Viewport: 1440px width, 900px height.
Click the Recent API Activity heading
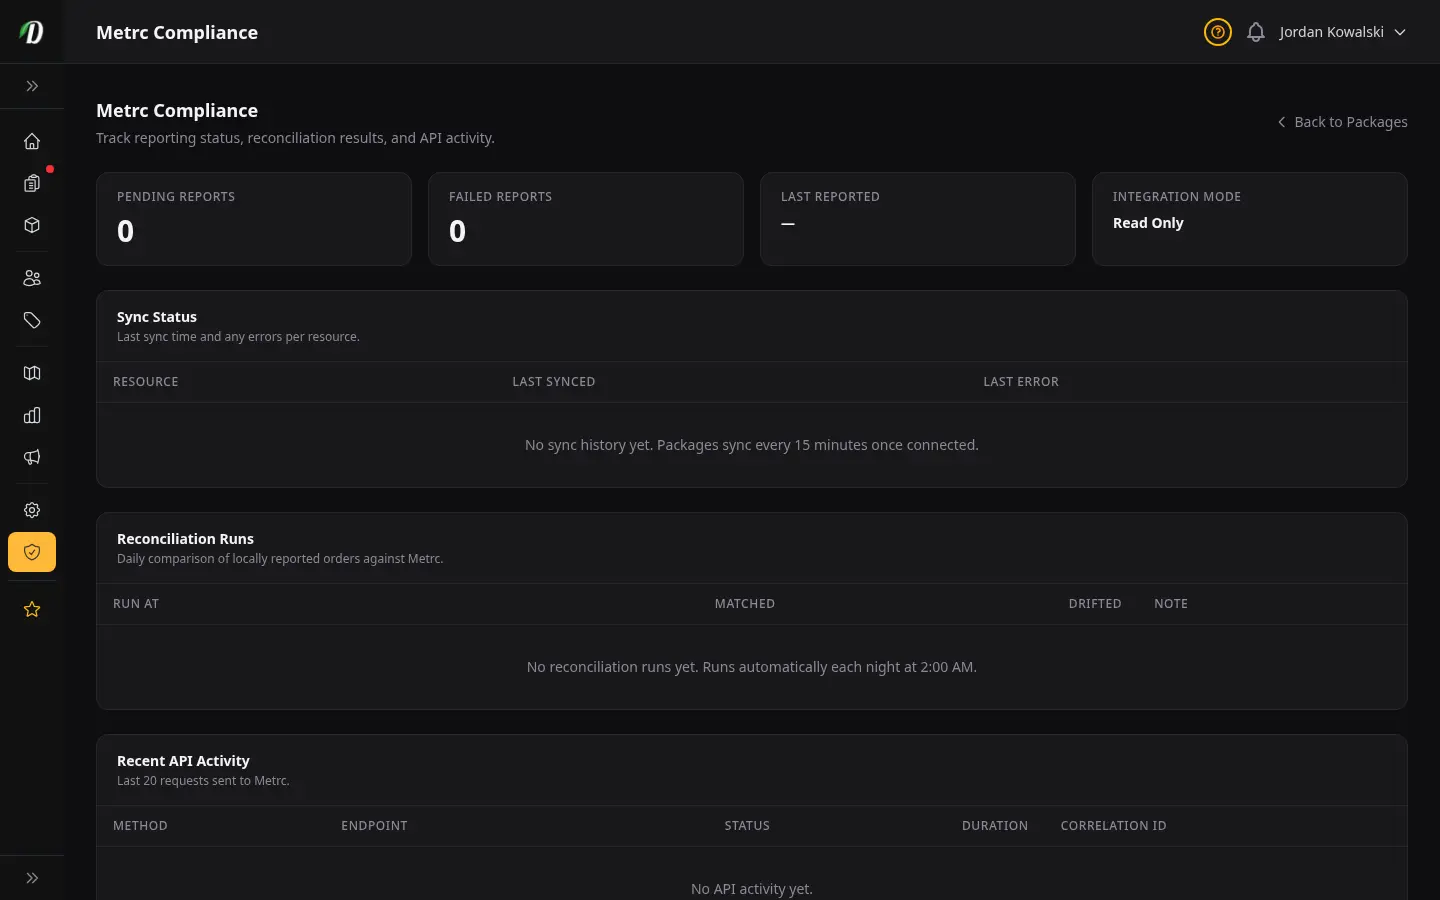(x=183, y=761)
